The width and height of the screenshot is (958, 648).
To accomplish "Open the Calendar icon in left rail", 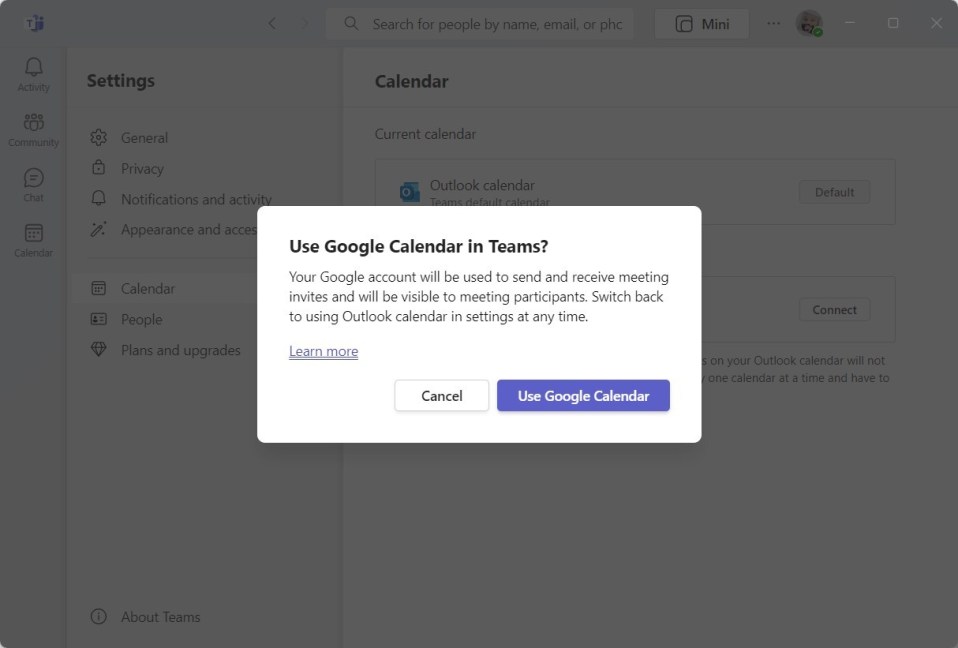I will click(34, 233).
